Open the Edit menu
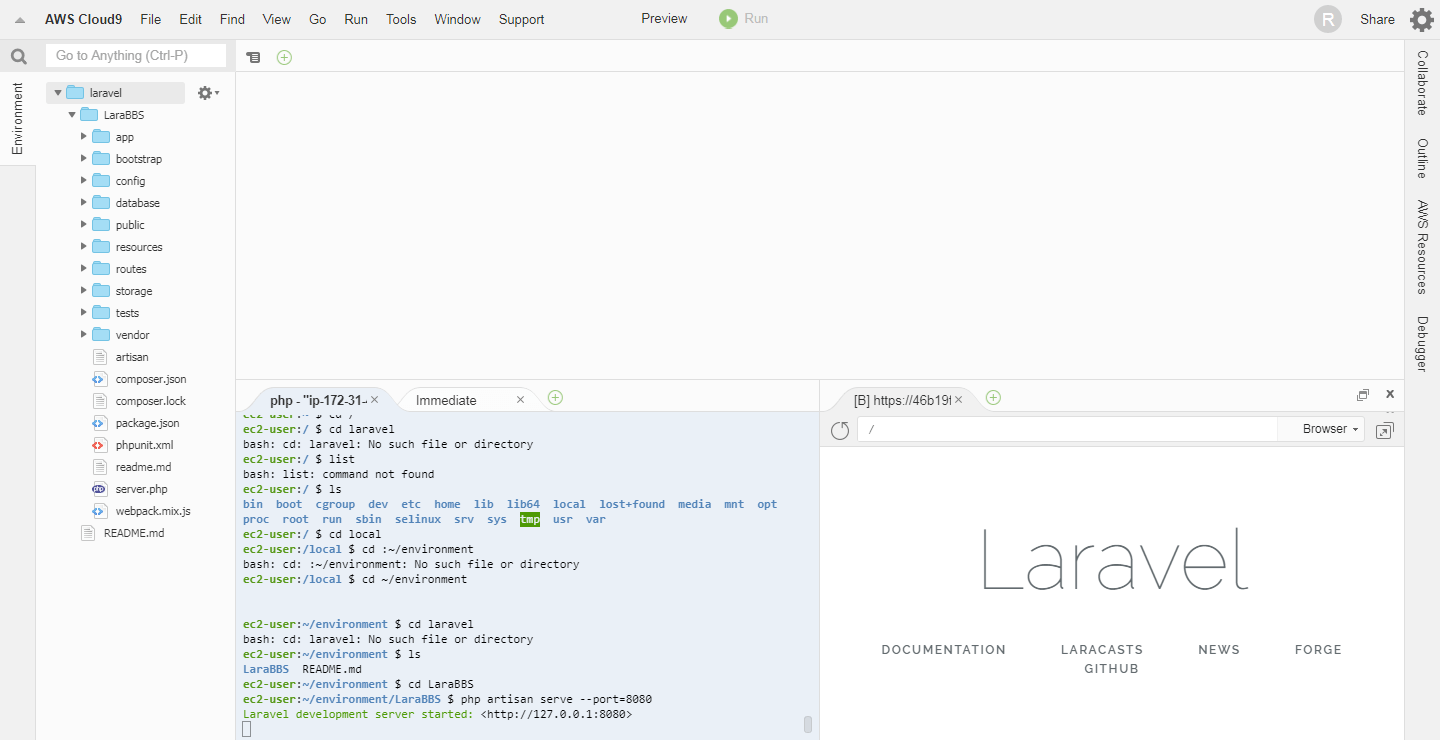This screenshot has height=740, width=1440. pyautogui.click(x=190, y=19)
